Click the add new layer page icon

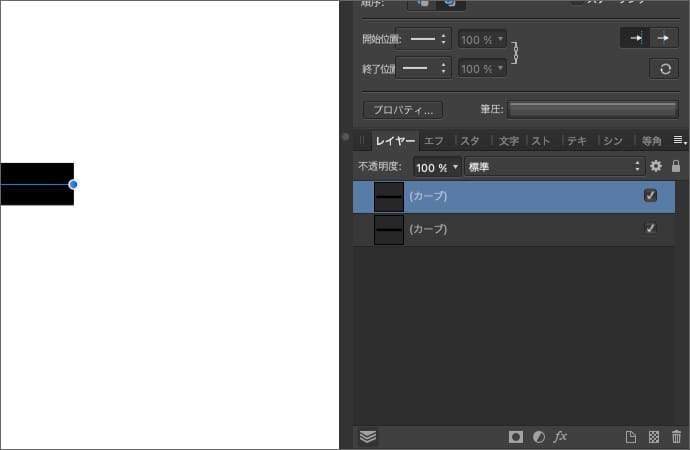(x=631, y=437)
